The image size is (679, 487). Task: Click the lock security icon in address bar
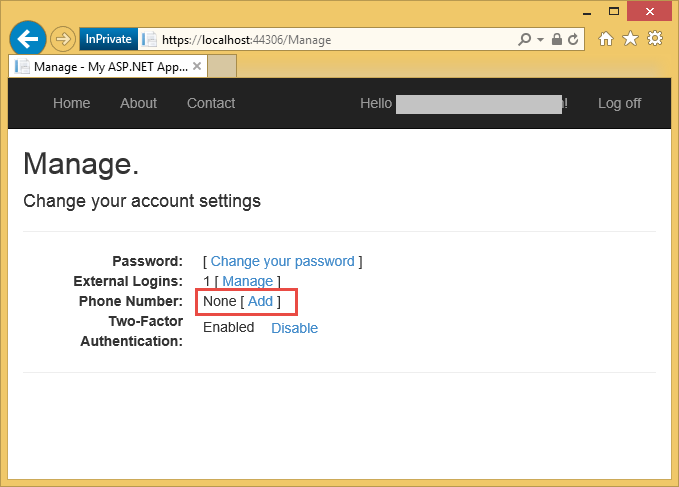[557, 40]
